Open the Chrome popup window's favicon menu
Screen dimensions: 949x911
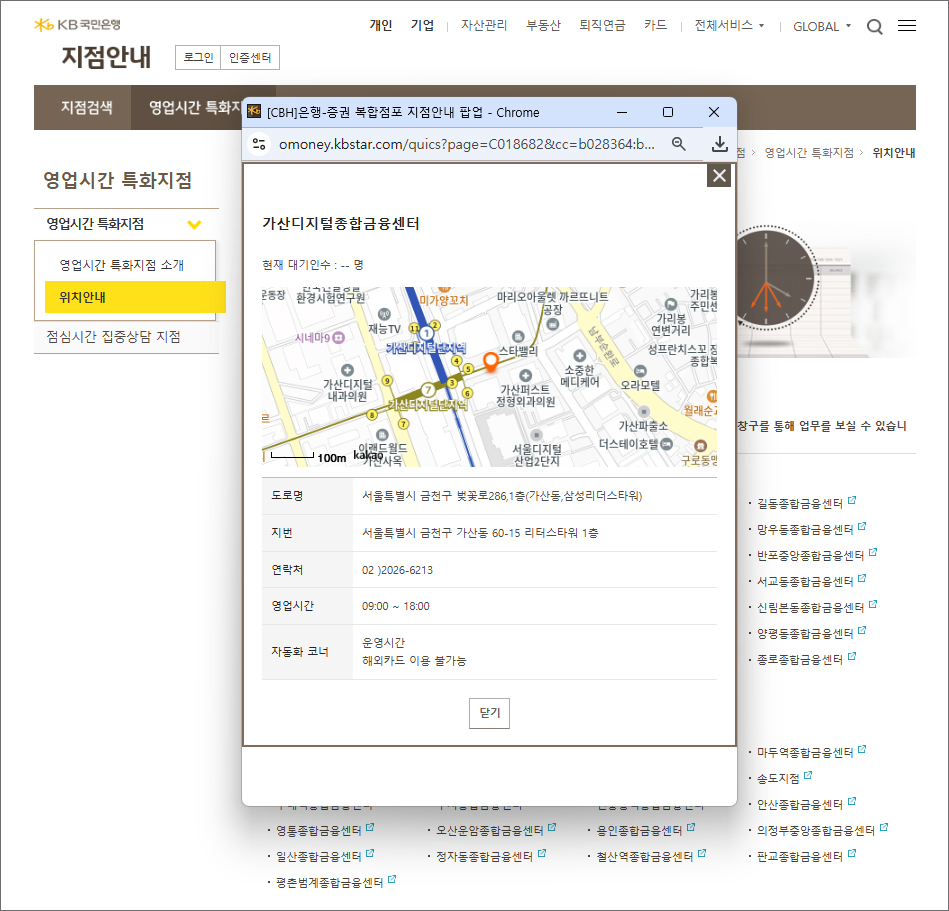pos(254,111)
